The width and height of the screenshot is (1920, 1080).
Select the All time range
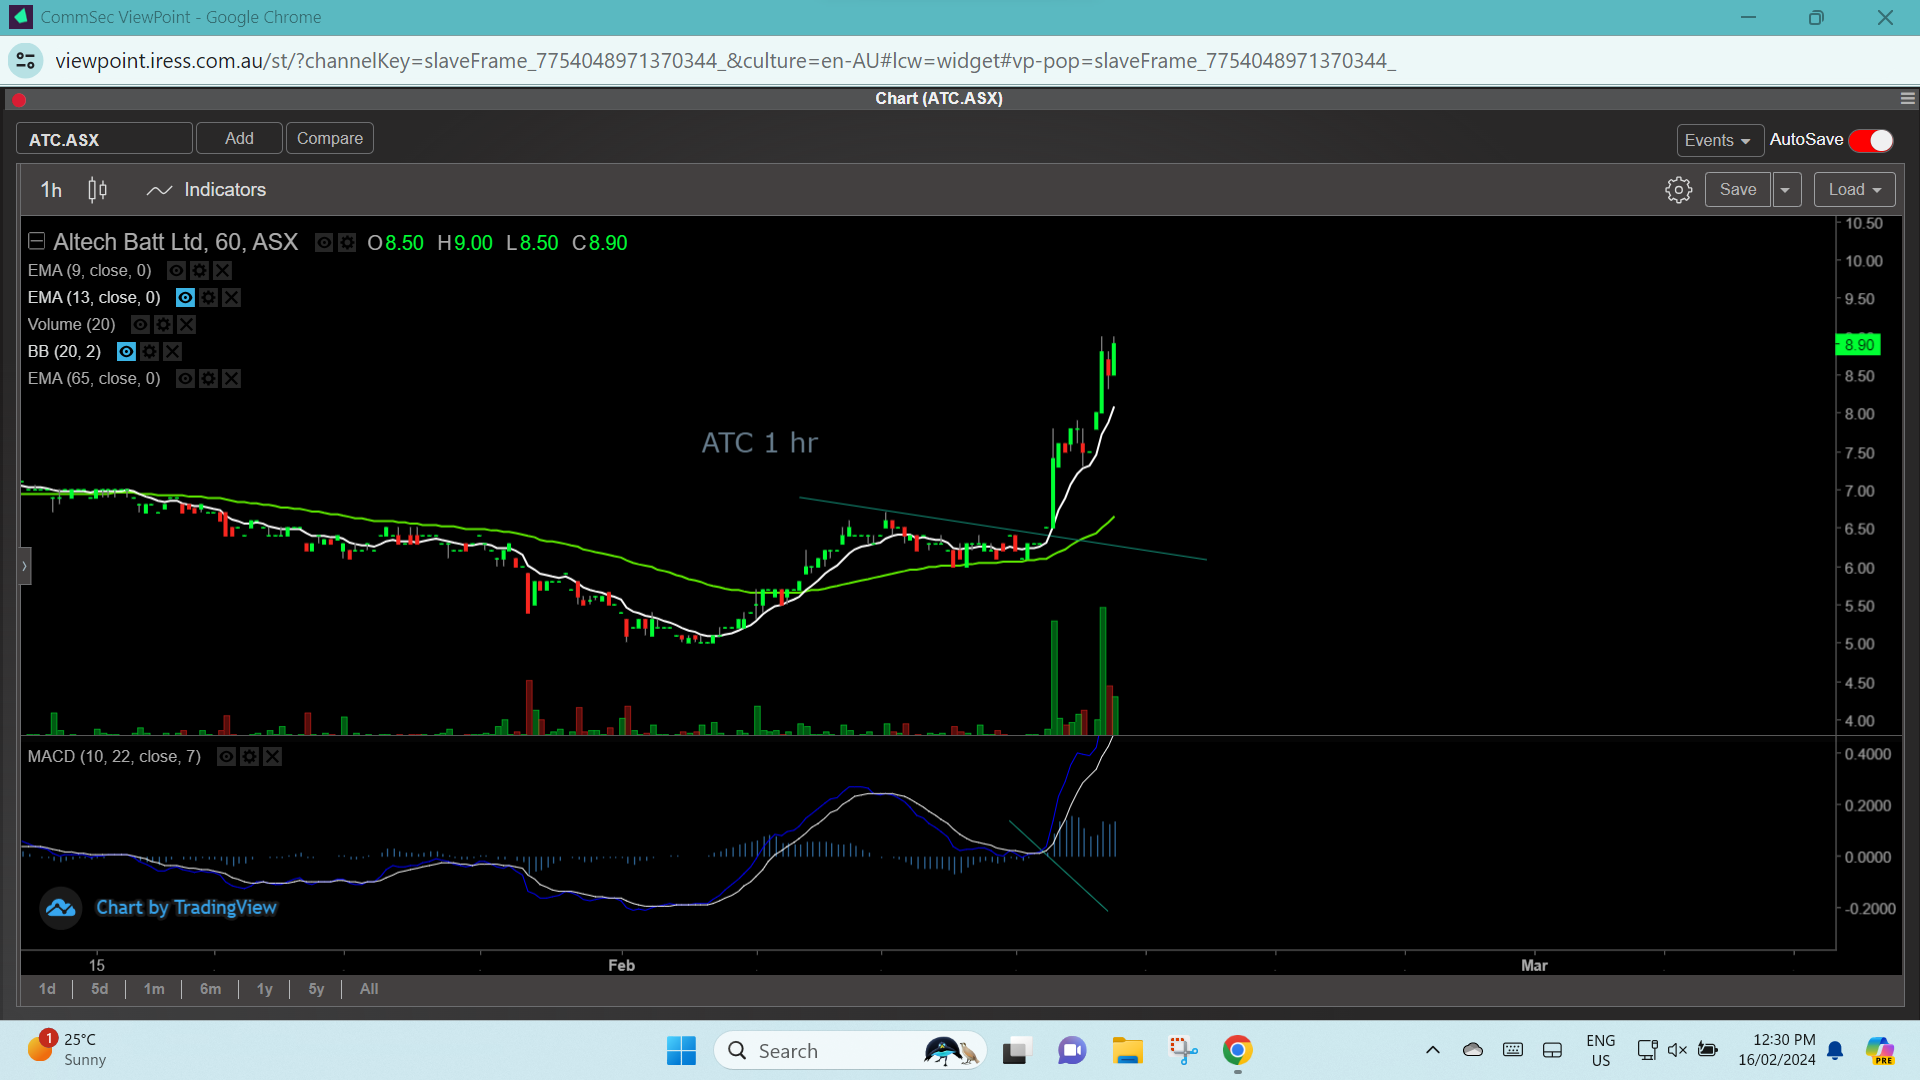point(369,989)
